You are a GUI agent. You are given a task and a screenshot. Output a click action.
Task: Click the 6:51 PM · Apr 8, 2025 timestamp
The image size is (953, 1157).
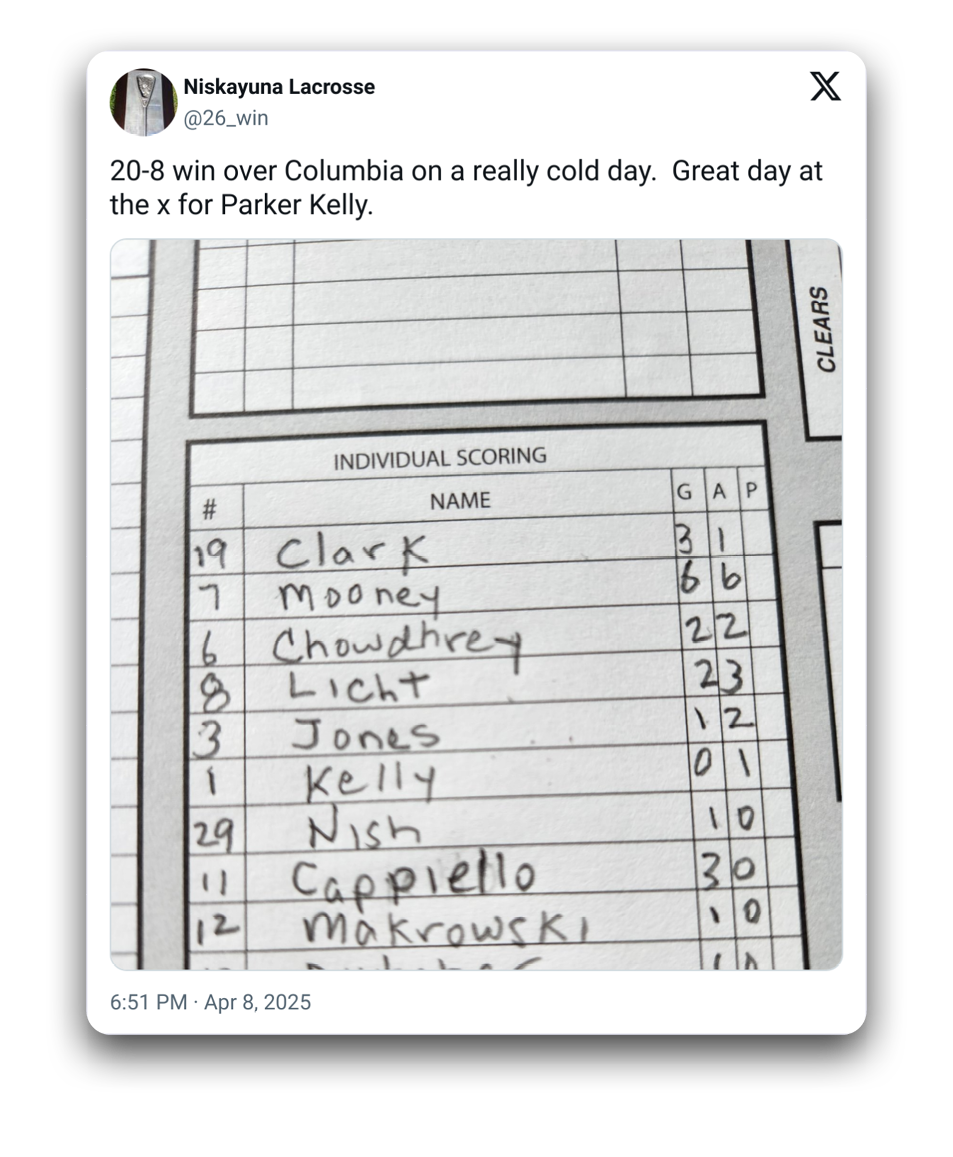tap(210, 1002)
